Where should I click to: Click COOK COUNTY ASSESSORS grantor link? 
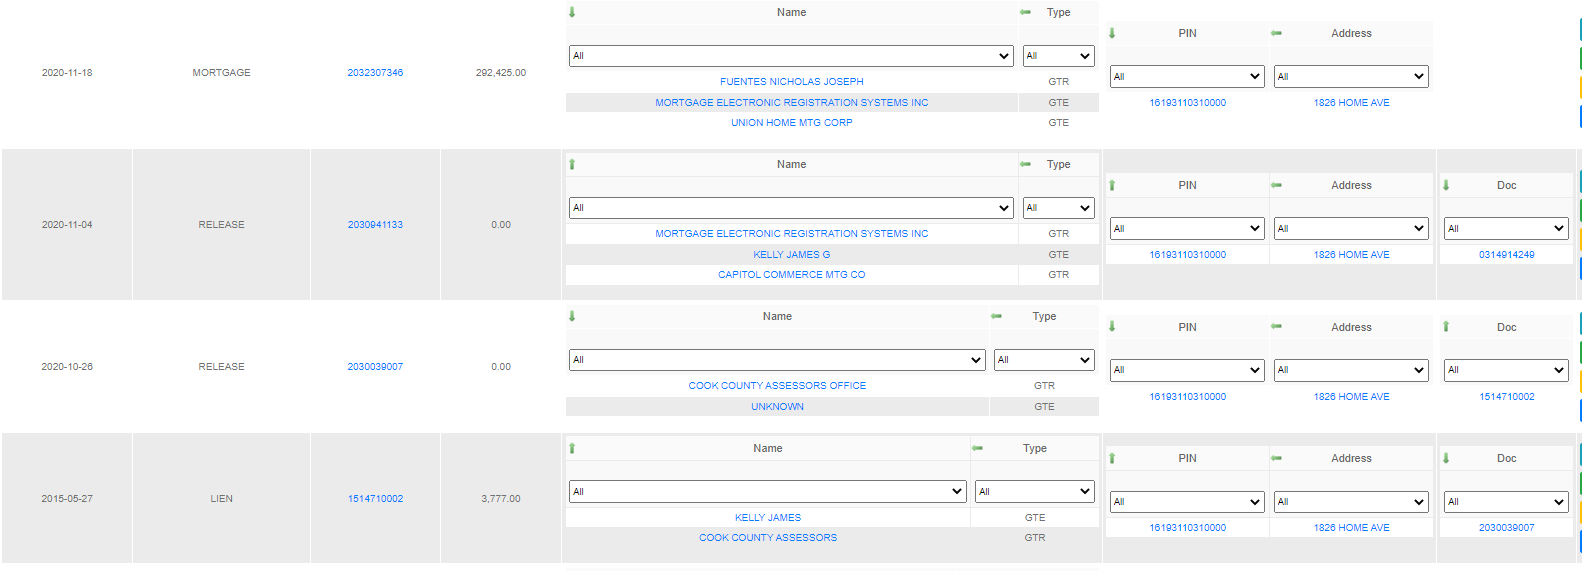click(x=768, y=538)
